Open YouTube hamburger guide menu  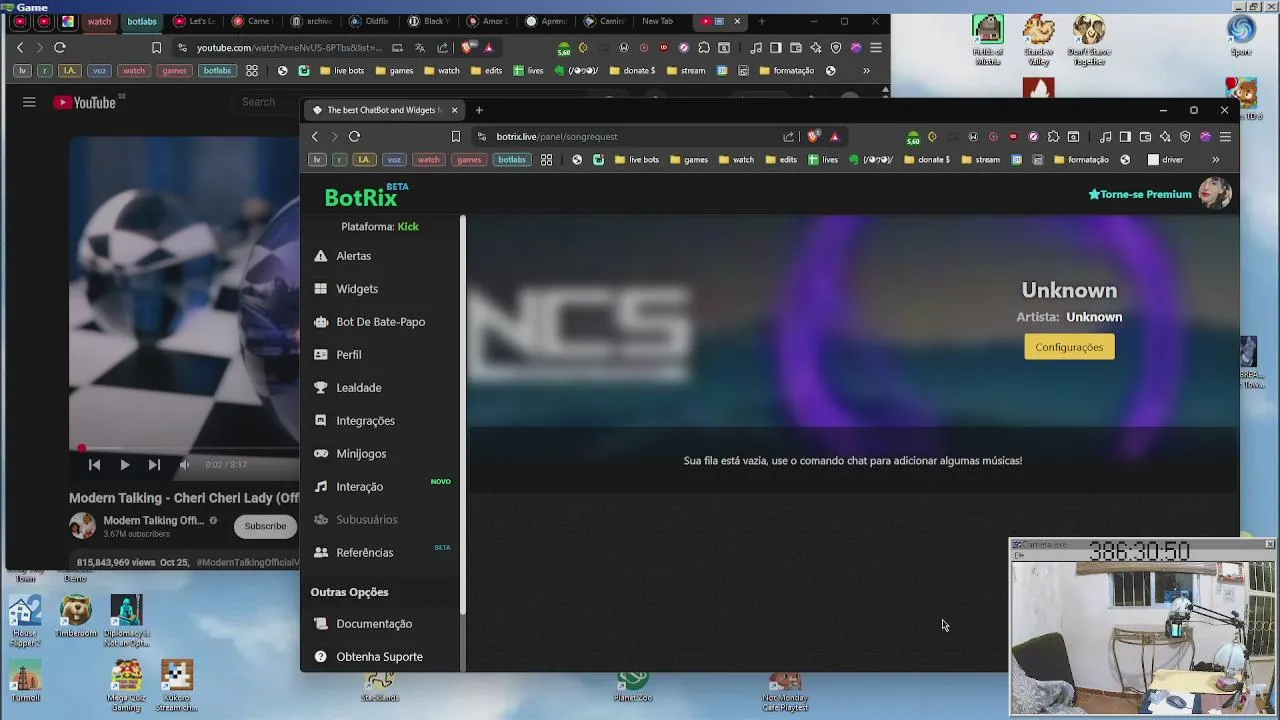(29, 102)
